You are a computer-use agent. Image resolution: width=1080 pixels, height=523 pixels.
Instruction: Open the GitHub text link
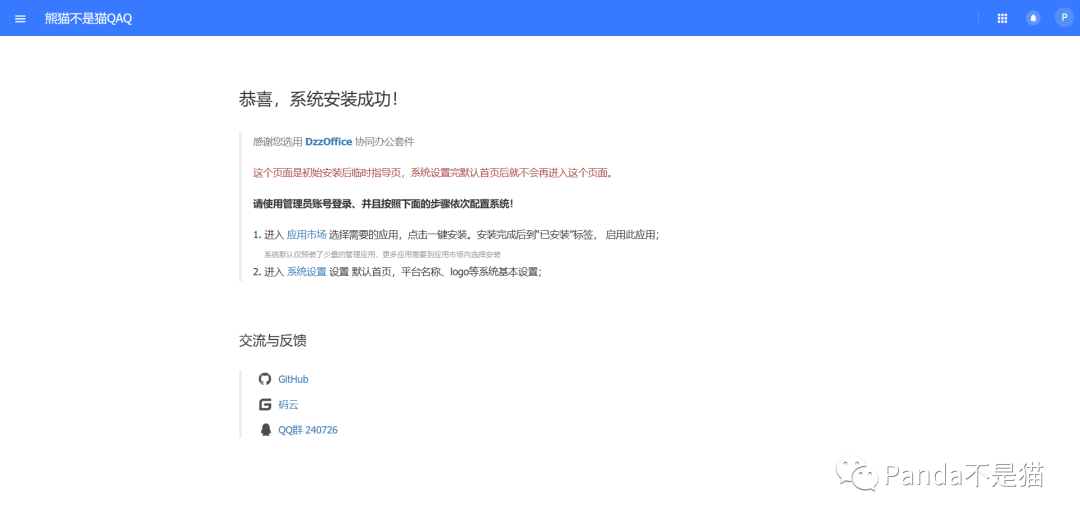tap(293, 379)
